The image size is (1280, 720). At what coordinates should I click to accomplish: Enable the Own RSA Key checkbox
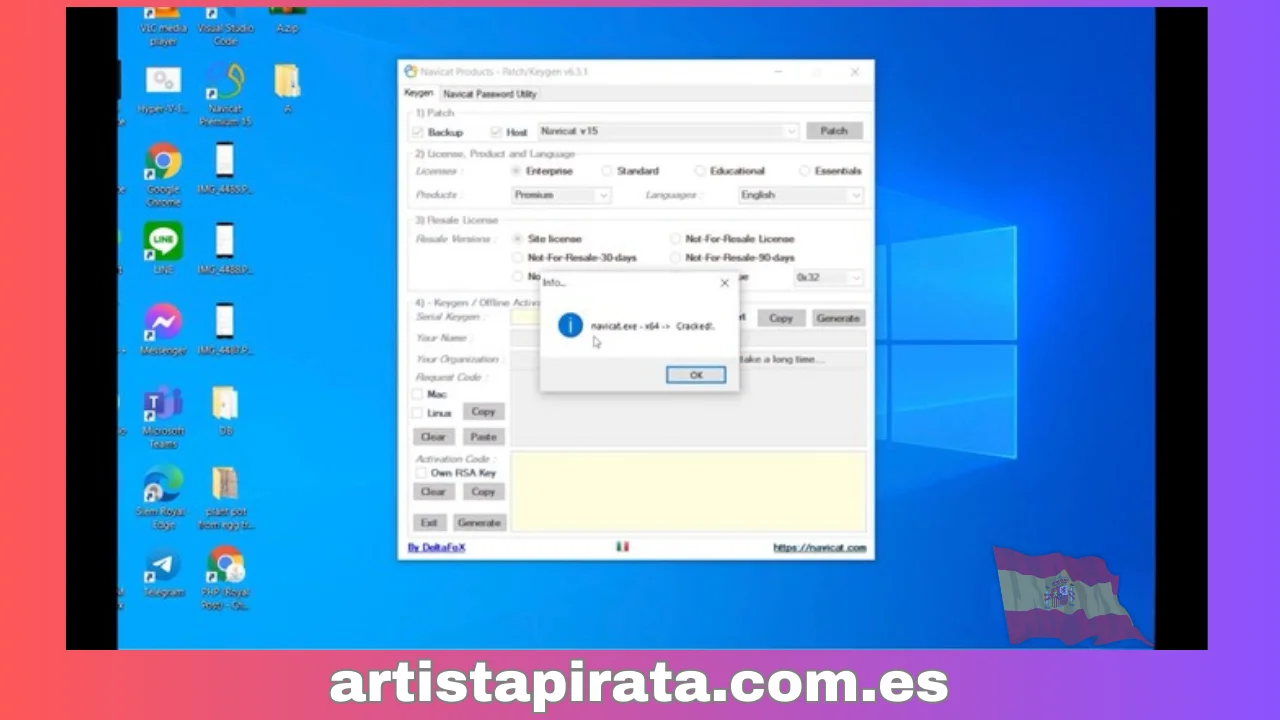tap(421, 472)
